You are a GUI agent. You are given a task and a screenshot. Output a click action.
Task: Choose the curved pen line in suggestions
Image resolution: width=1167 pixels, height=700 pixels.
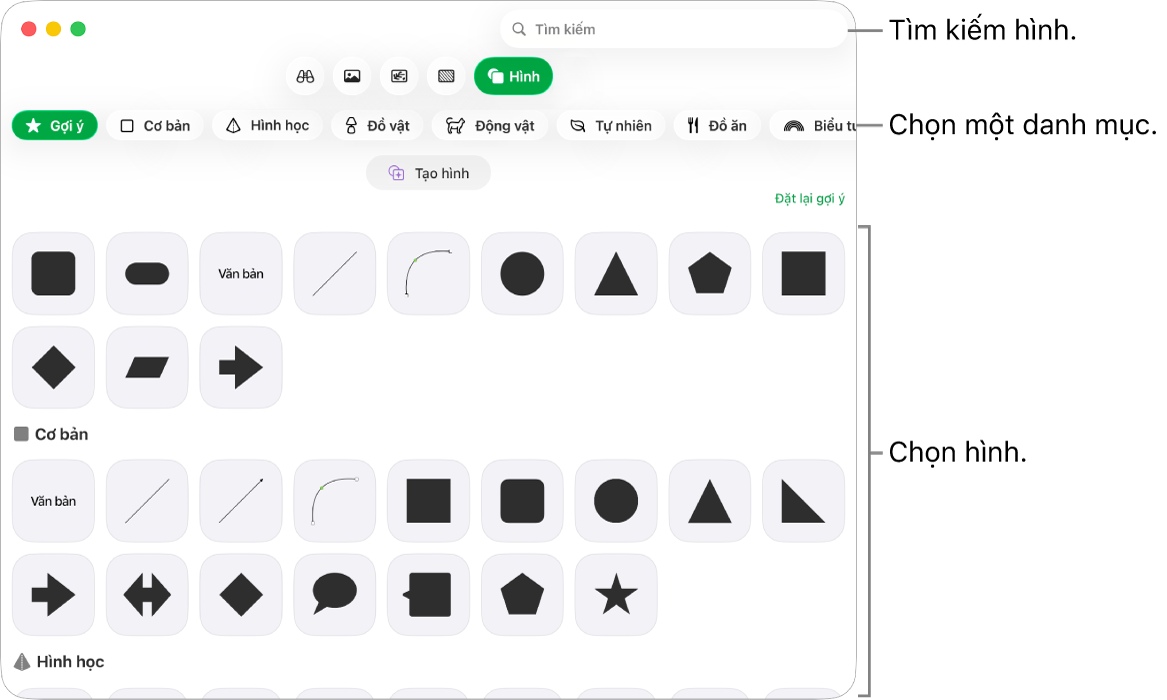(429, 273)
